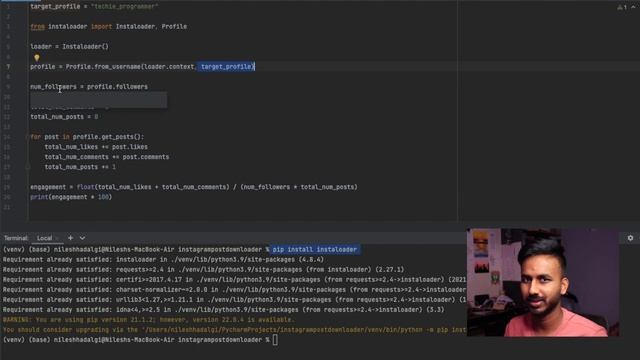This screenshot has width=640, height=360.
Task: Place cursor at terminal prompt
Action: [275, 340]
